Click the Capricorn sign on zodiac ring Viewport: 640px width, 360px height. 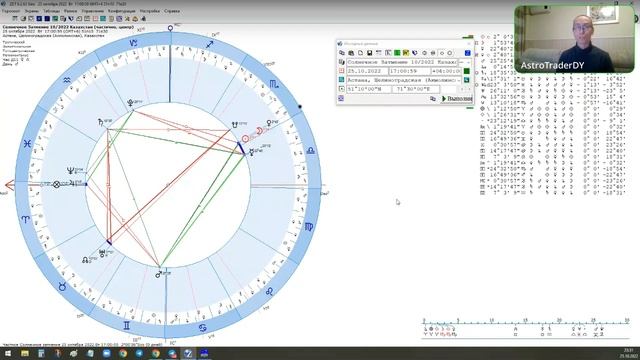[133, 43]
